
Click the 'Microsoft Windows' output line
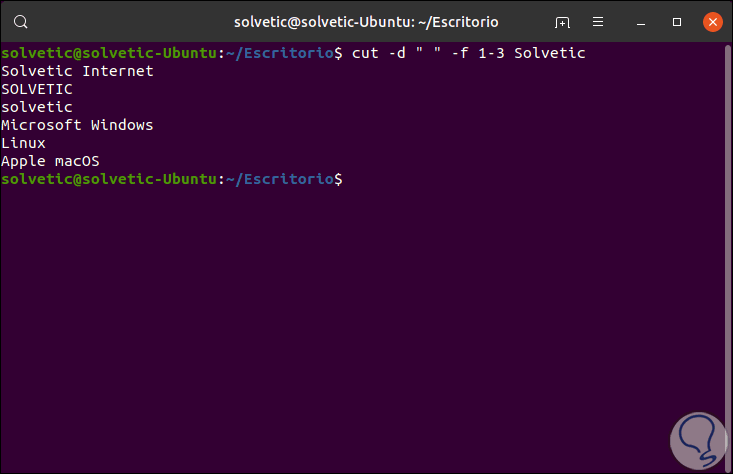(78, 125)
